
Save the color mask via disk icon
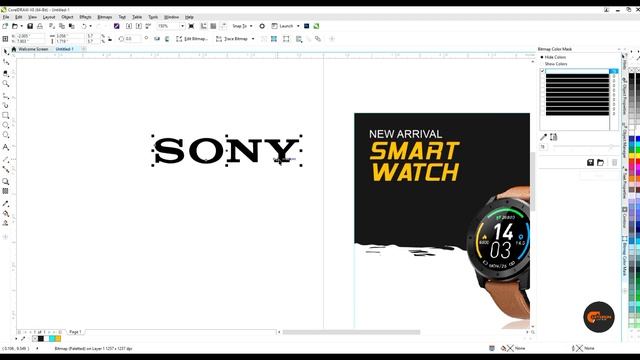[590, 162]
